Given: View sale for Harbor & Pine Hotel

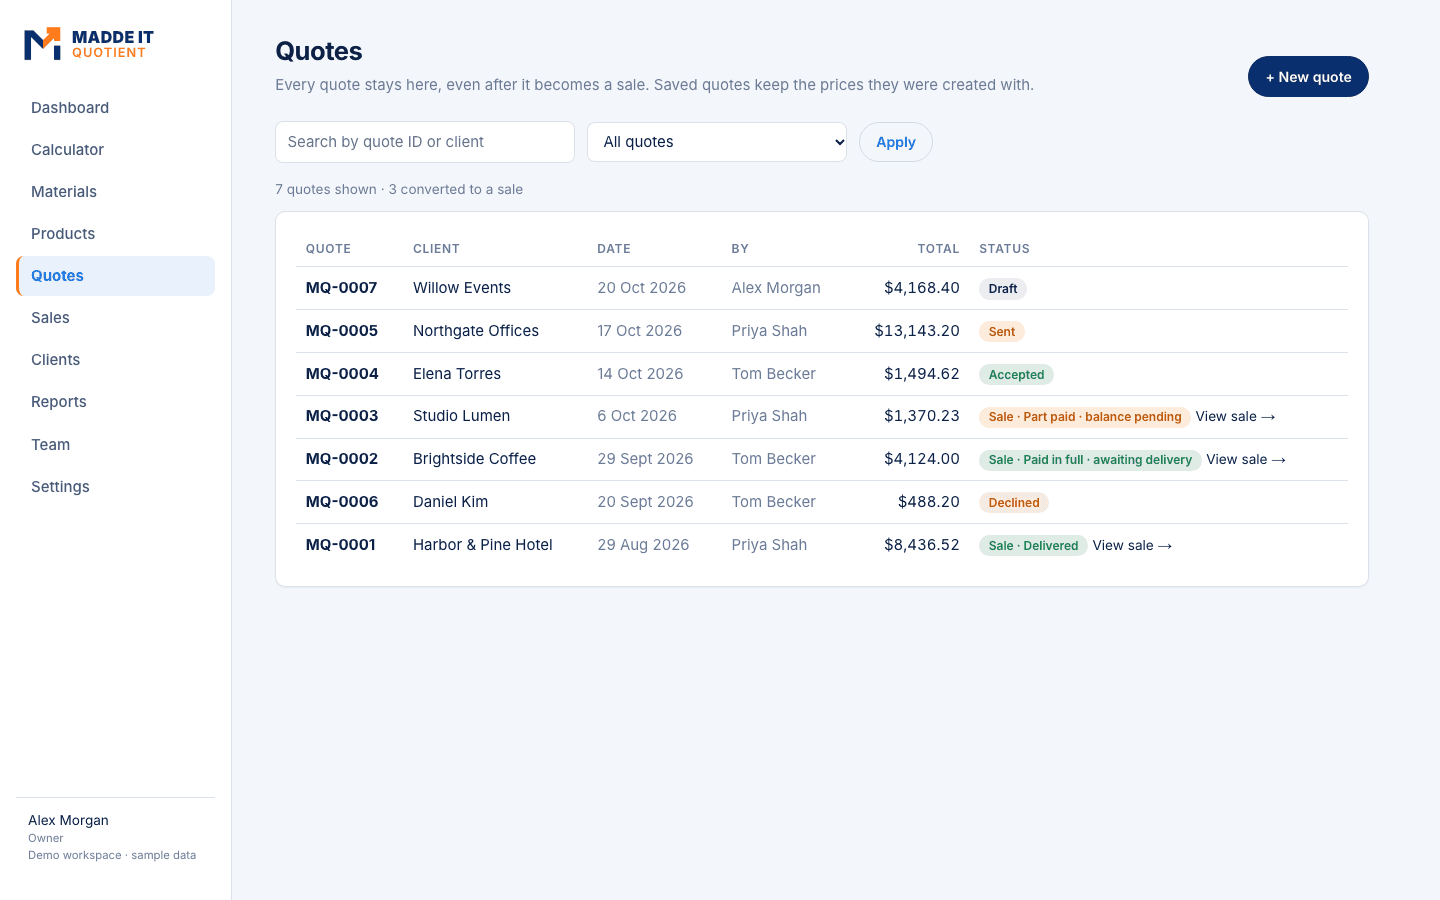Looking at the screenshot, I should pos(1132,546).
